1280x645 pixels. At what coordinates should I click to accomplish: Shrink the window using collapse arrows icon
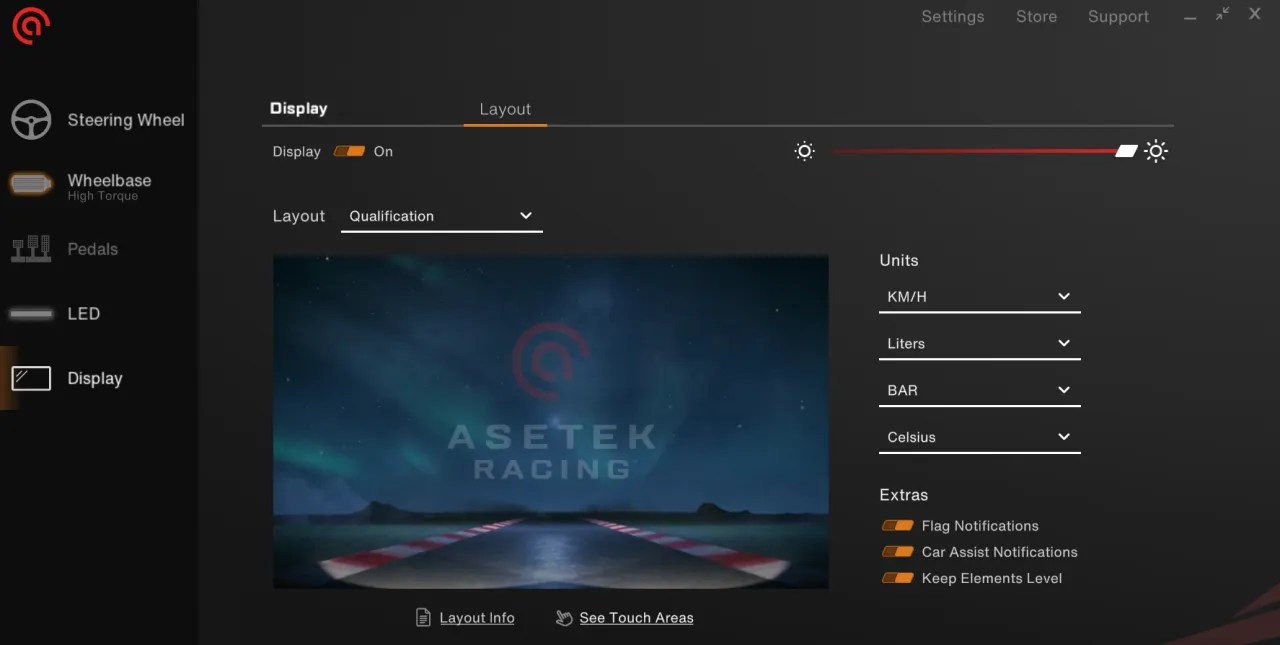click(x=1222, y=14)
